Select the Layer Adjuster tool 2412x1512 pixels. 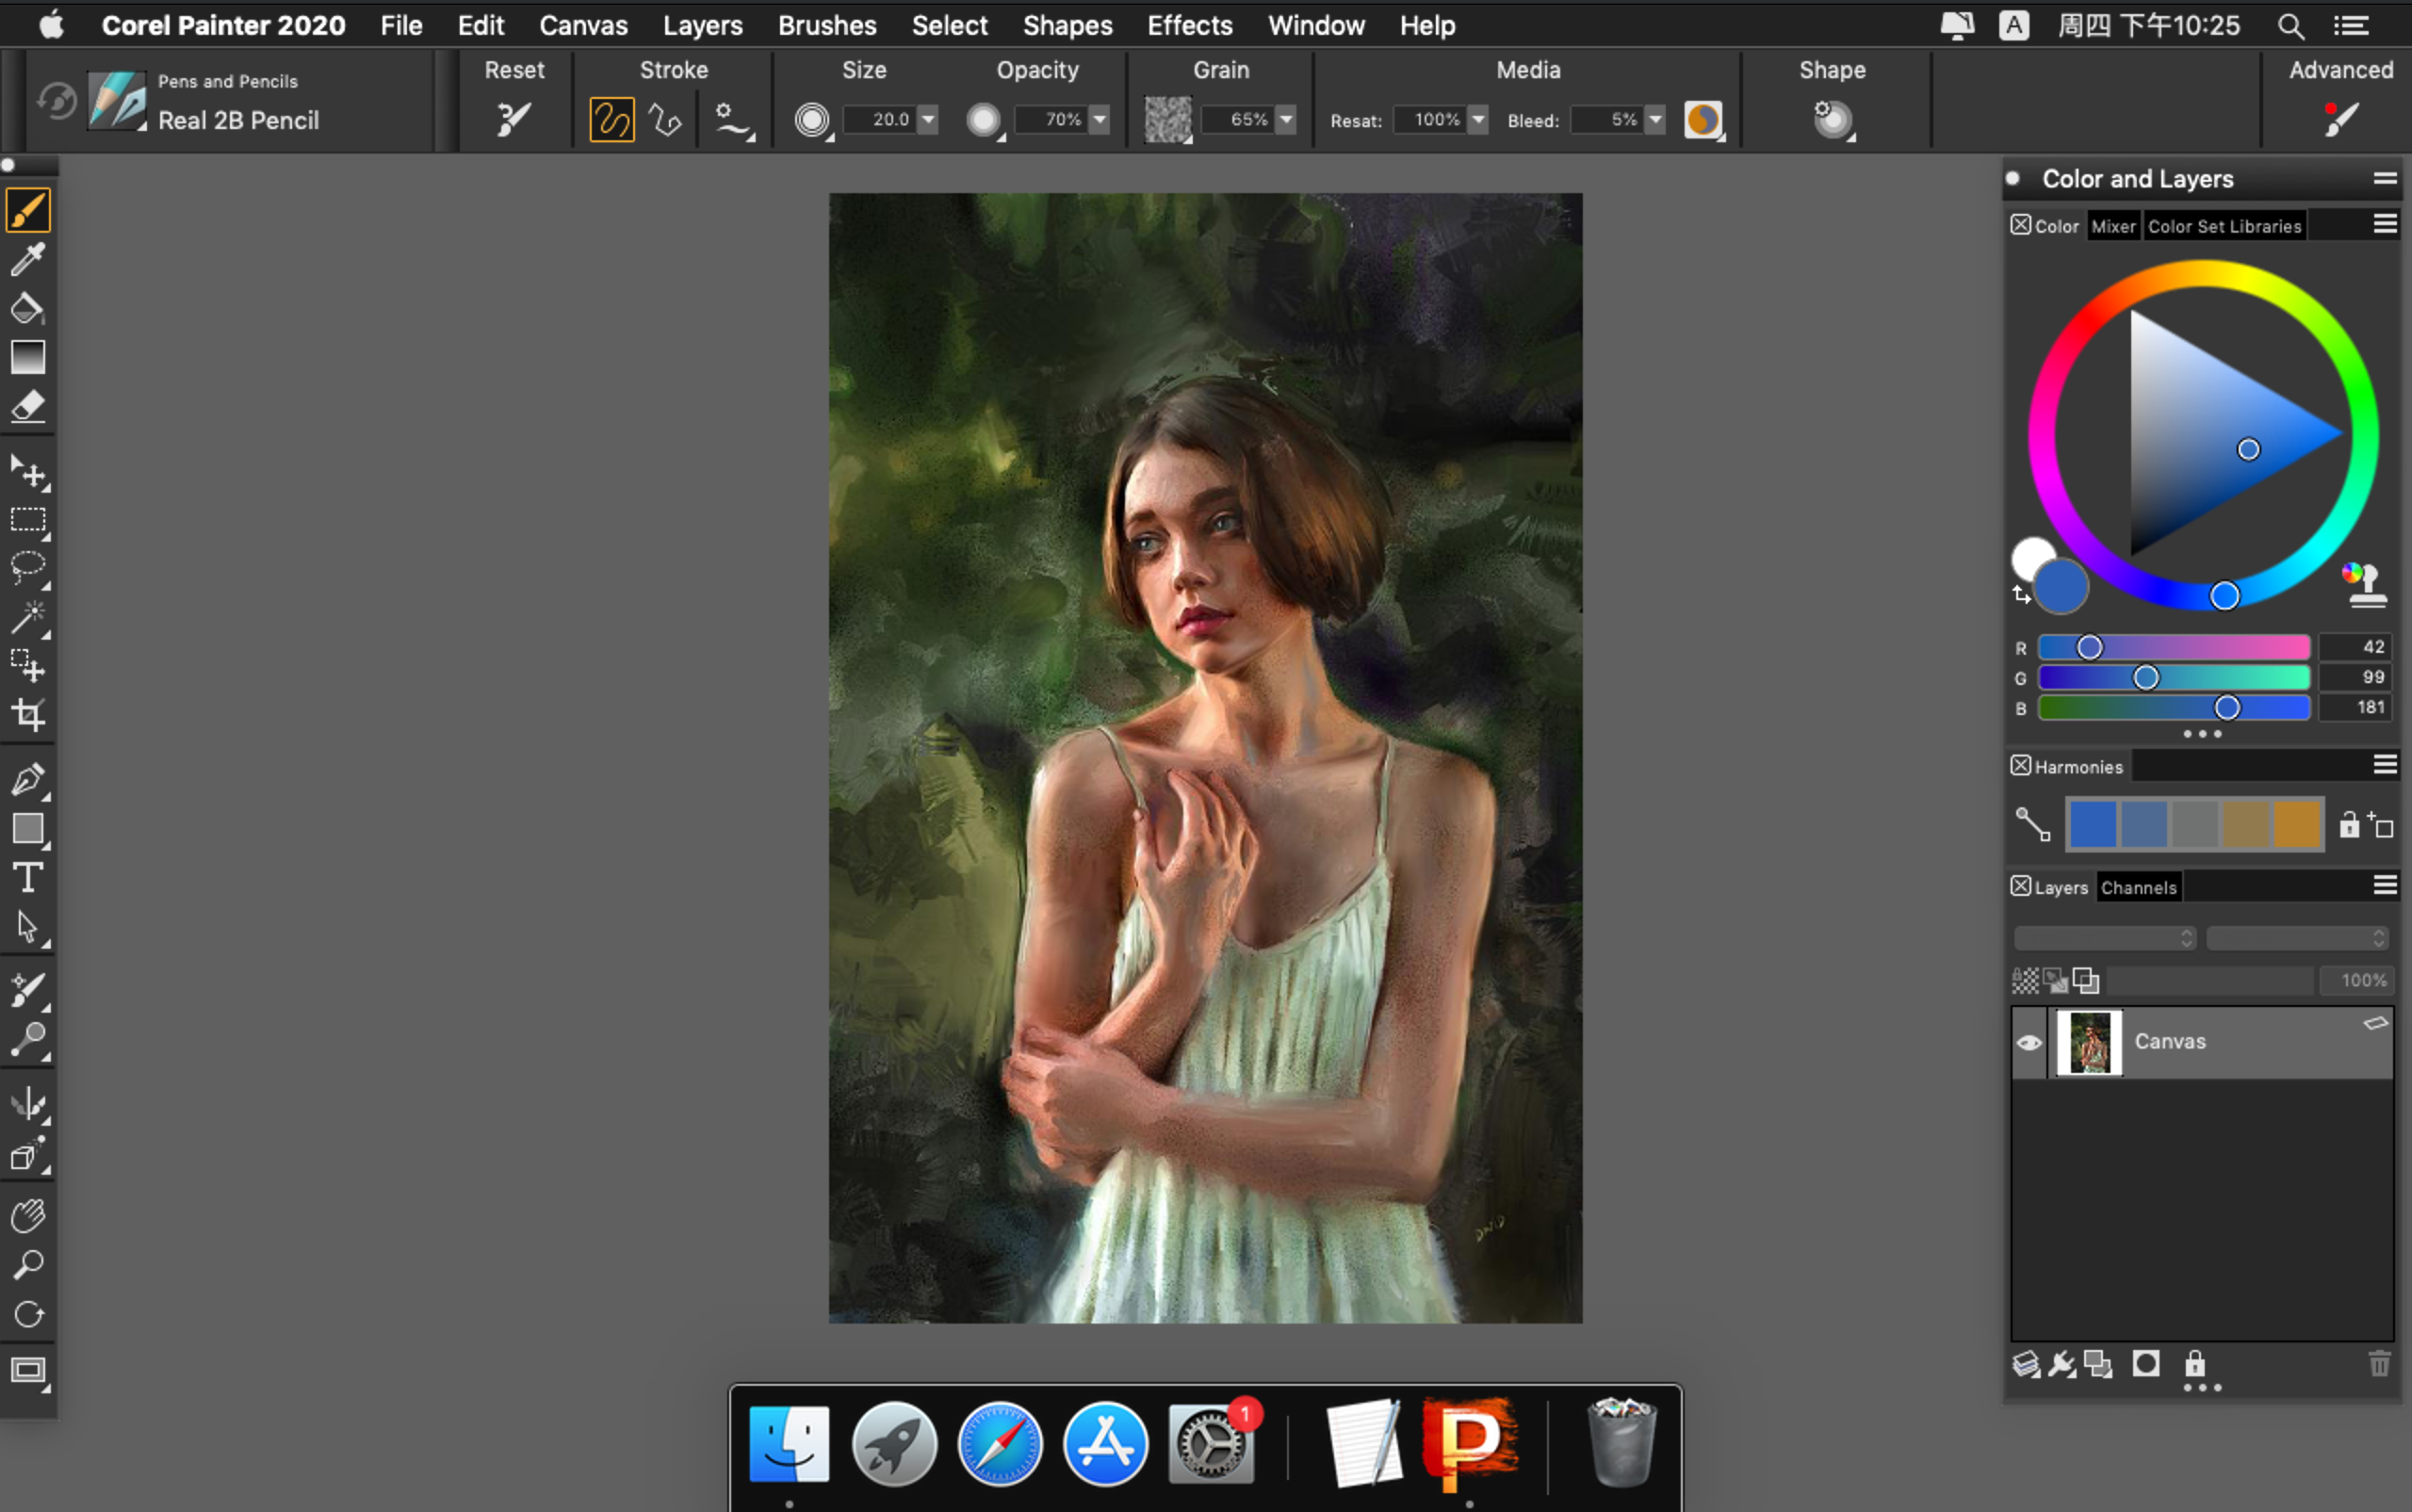pos(28,472)
